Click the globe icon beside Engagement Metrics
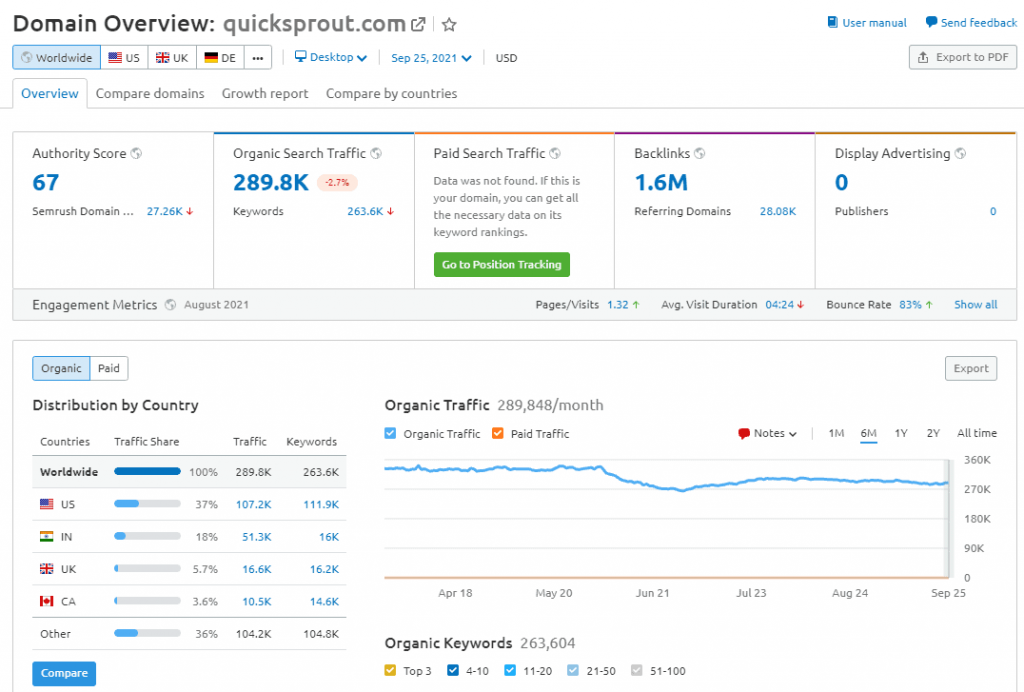This screenshot has height=692, width=1024. click(x=170, y=305)
